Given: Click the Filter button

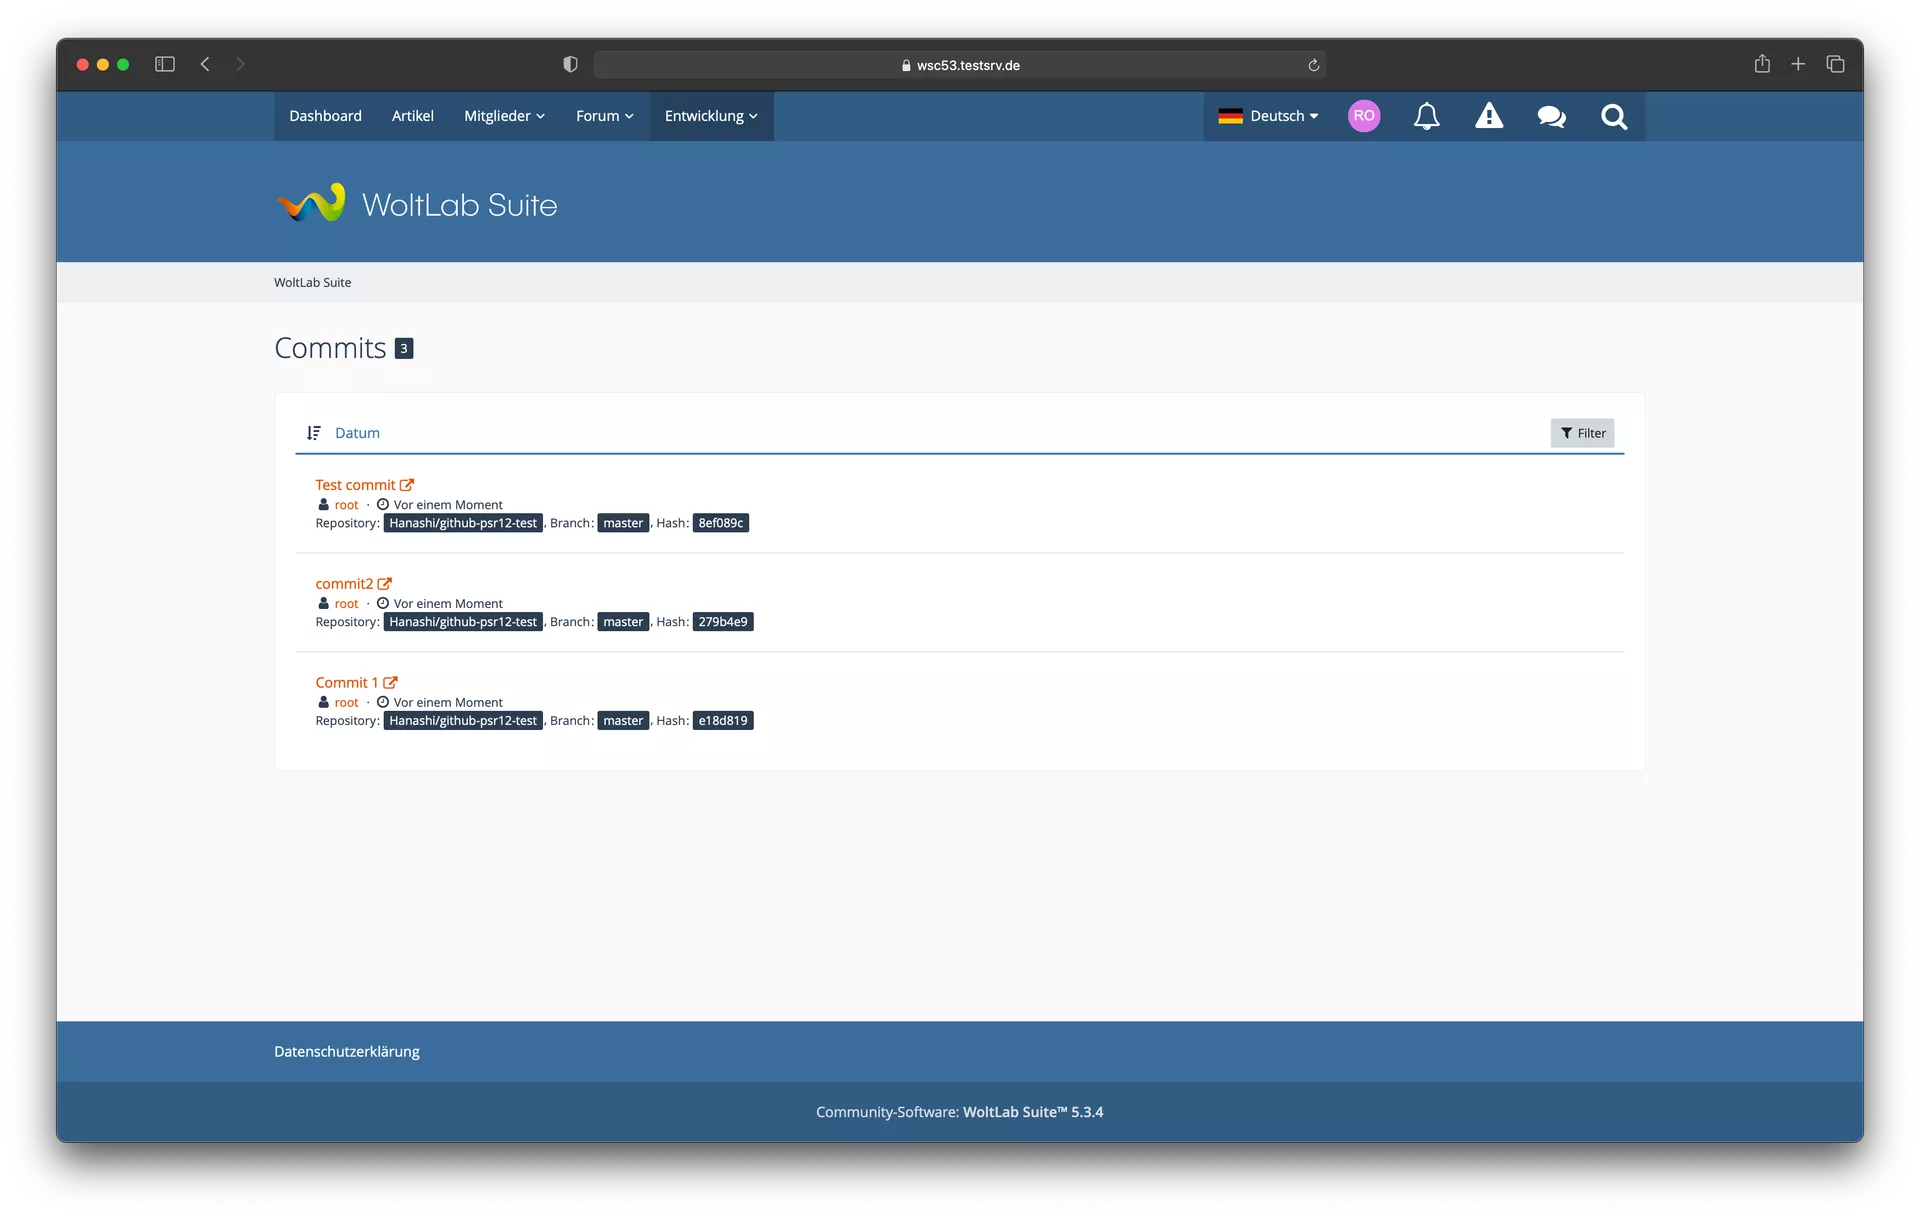Looking at the screenshot, I should tap(1582, 433).
